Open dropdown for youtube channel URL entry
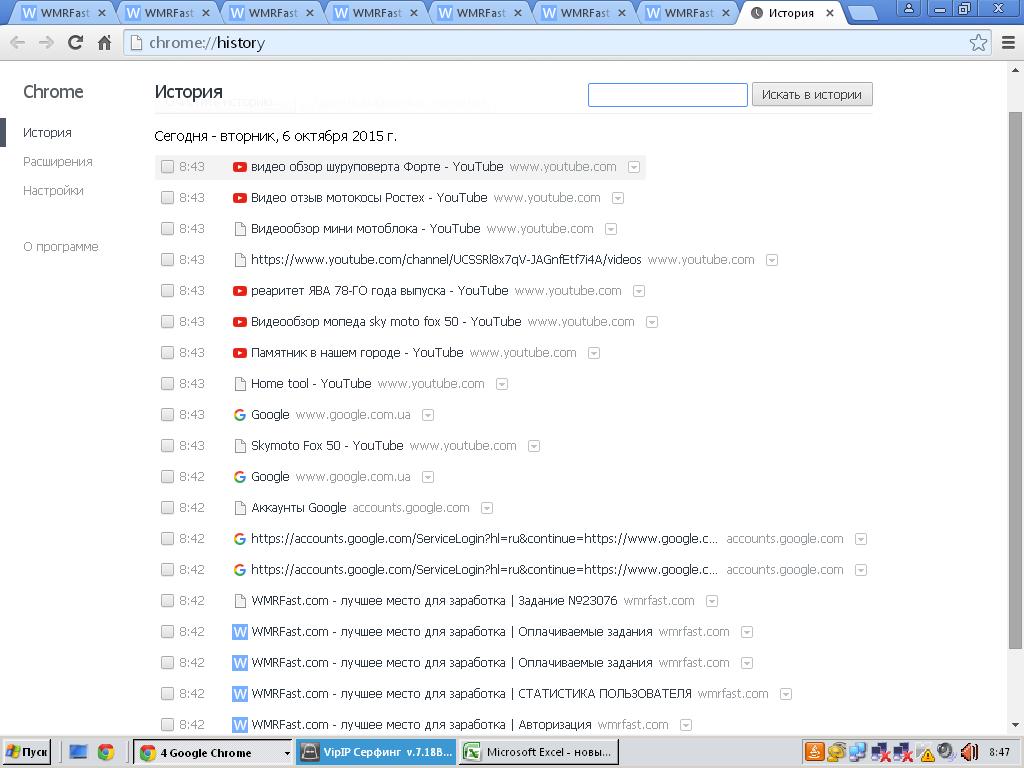This screenshot has height=768, width=1024. pos(772,260)
